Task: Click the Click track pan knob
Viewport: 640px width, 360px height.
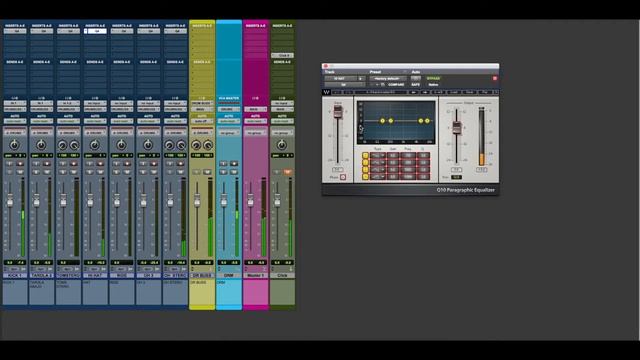Action: 282,144
